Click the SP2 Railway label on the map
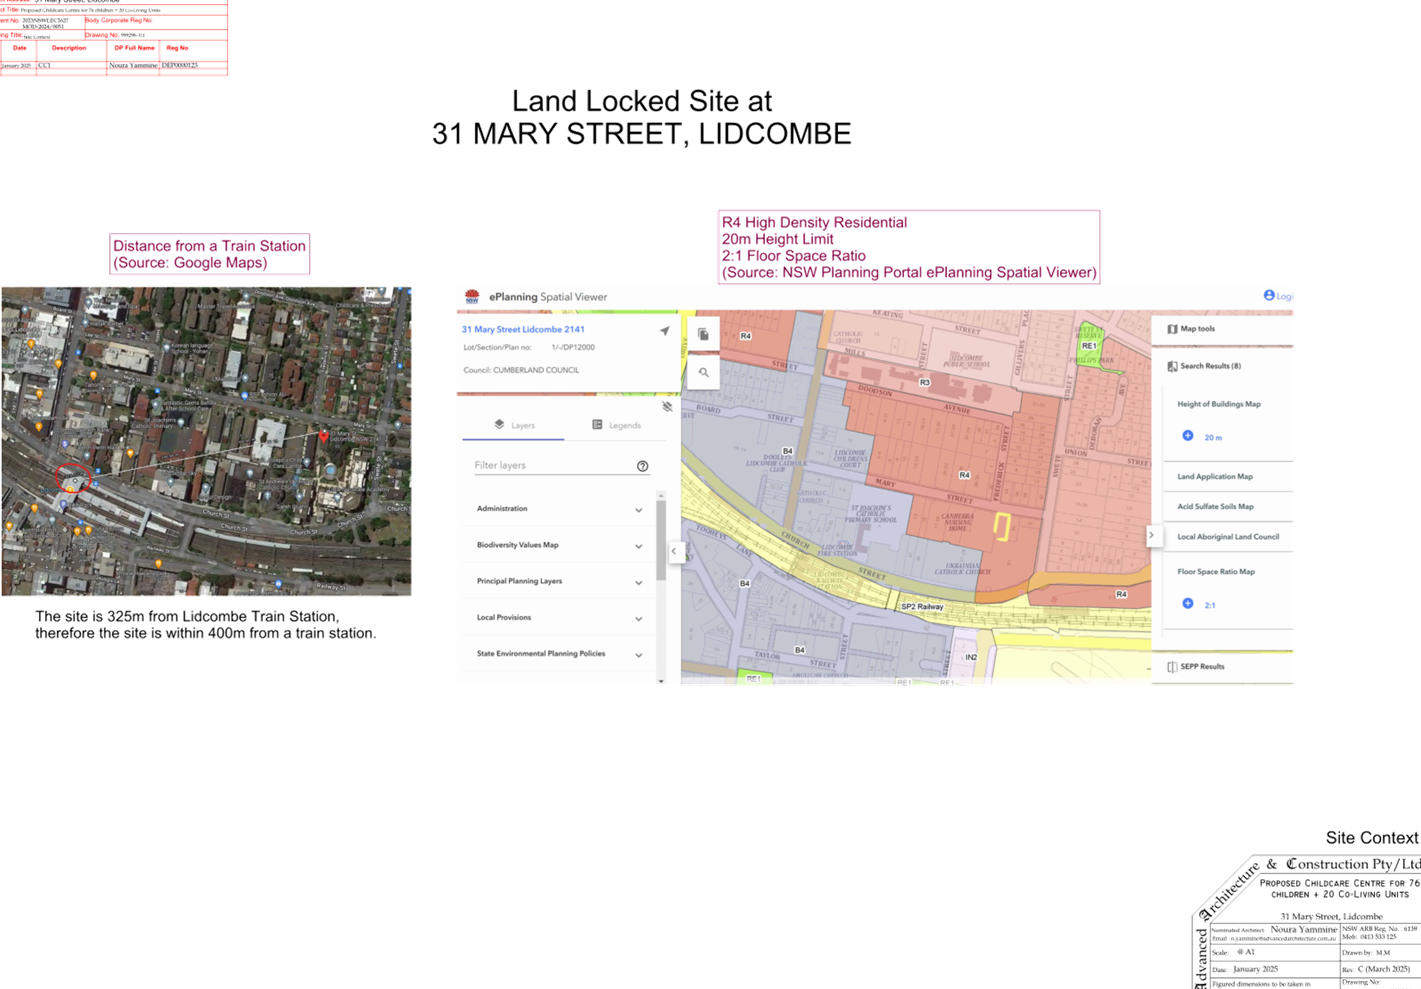The image size is (1421, 989). 922,607
